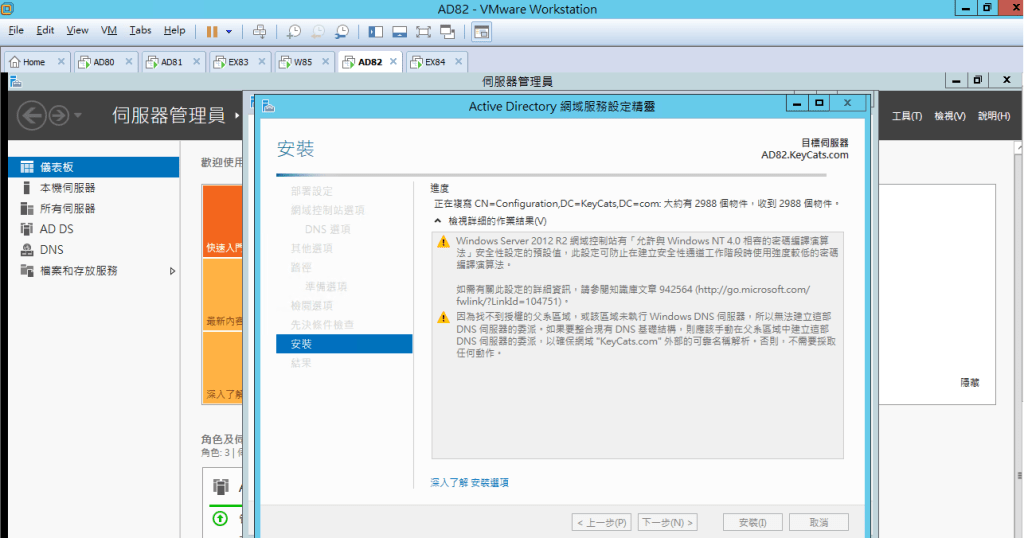Switch to the EX83 tab
The image size is (1024, 538).
click(x=238, y=62)
